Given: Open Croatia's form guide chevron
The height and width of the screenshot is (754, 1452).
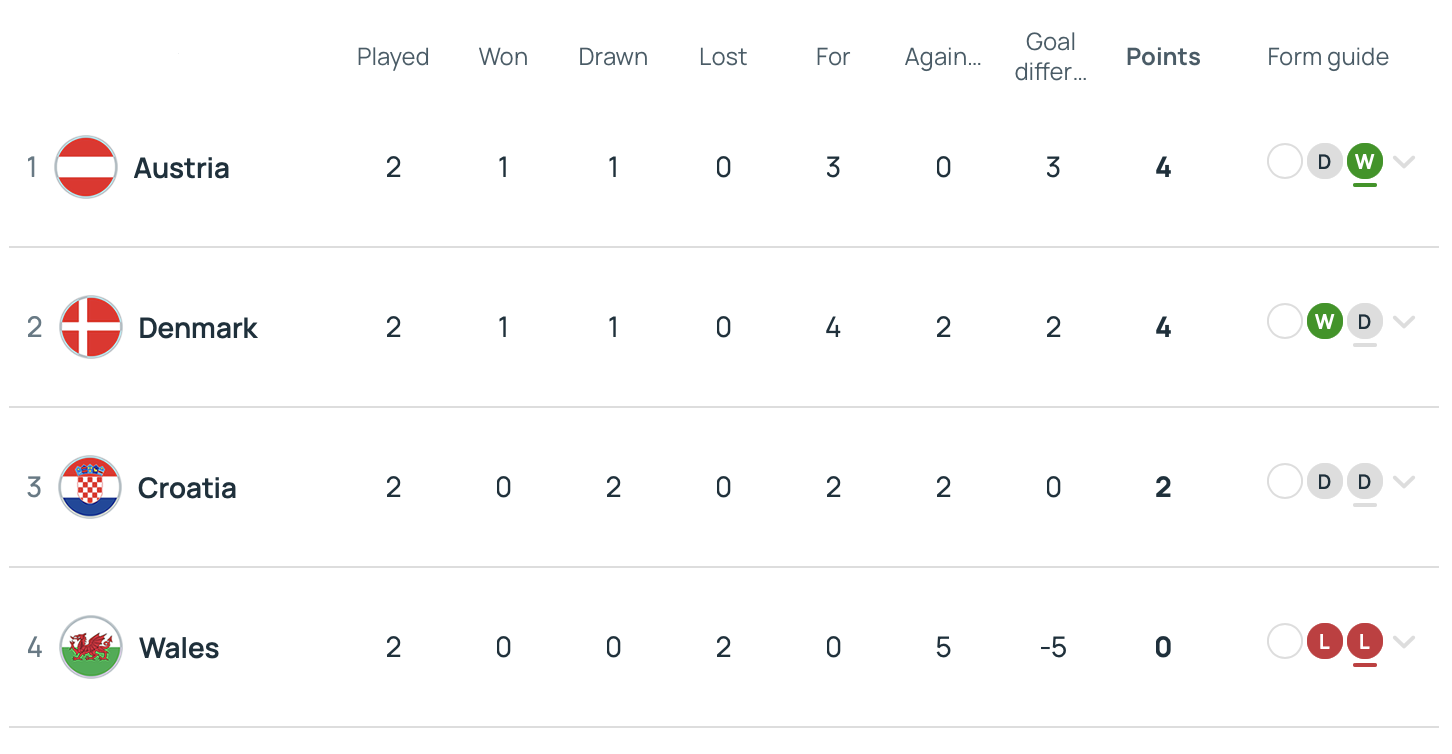Looking at the screenshot, I should pyautogui.click(x=1404, y=482).
